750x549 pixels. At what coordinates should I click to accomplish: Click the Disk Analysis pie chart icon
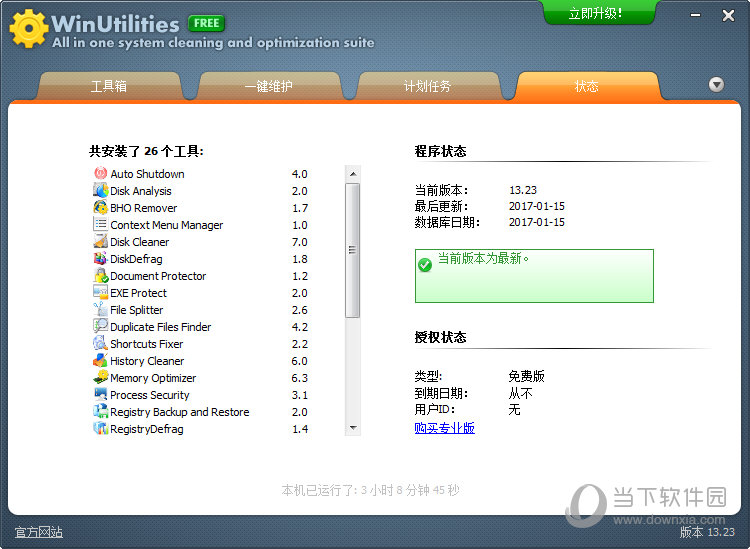click(x=100, y=190)
